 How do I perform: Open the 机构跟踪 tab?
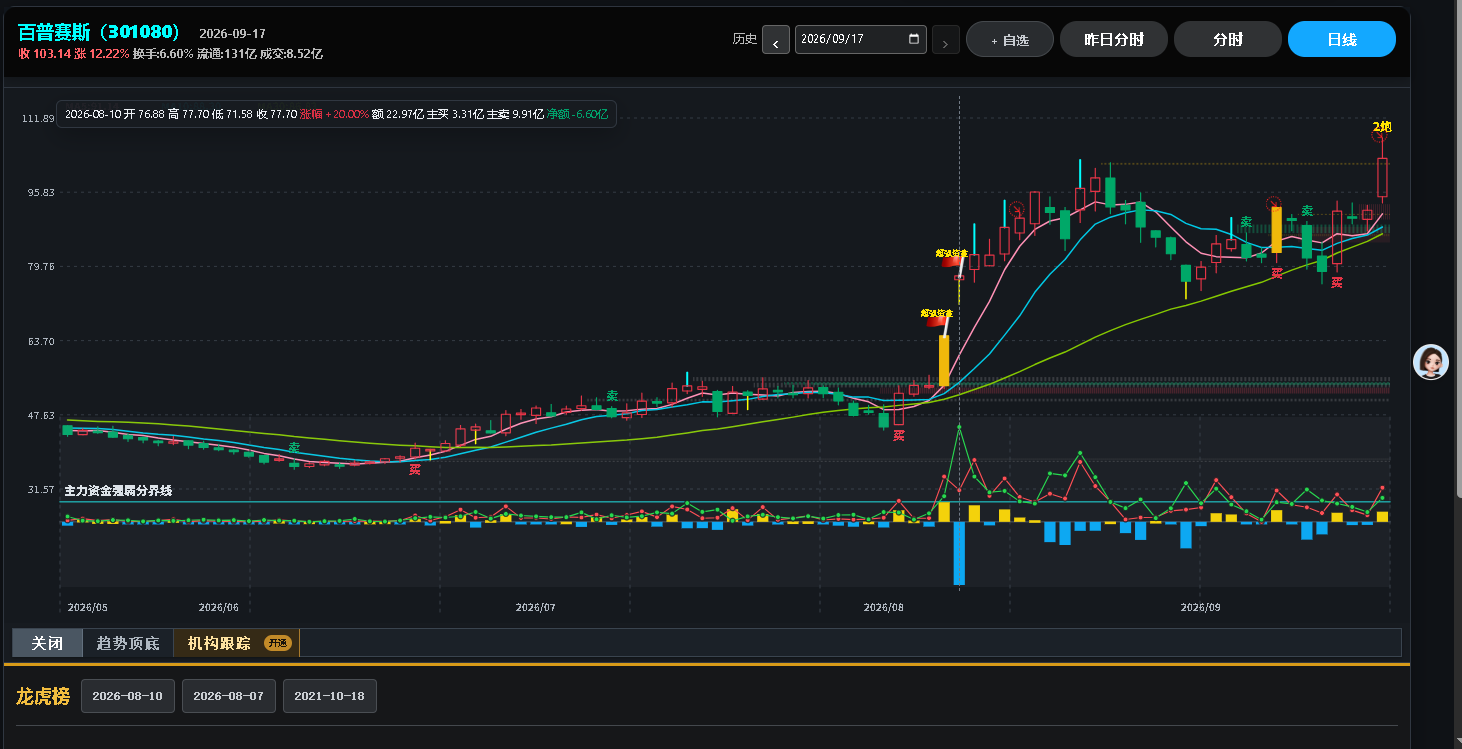click(236, 643)
